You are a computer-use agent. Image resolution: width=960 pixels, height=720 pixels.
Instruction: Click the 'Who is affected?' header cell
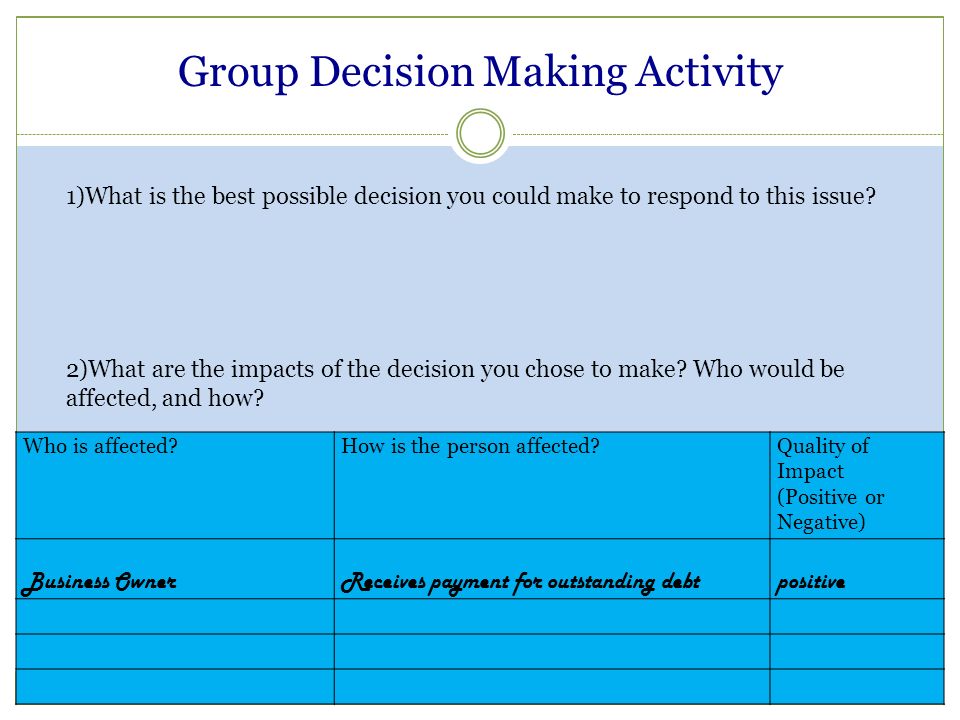tap(175, 485)
